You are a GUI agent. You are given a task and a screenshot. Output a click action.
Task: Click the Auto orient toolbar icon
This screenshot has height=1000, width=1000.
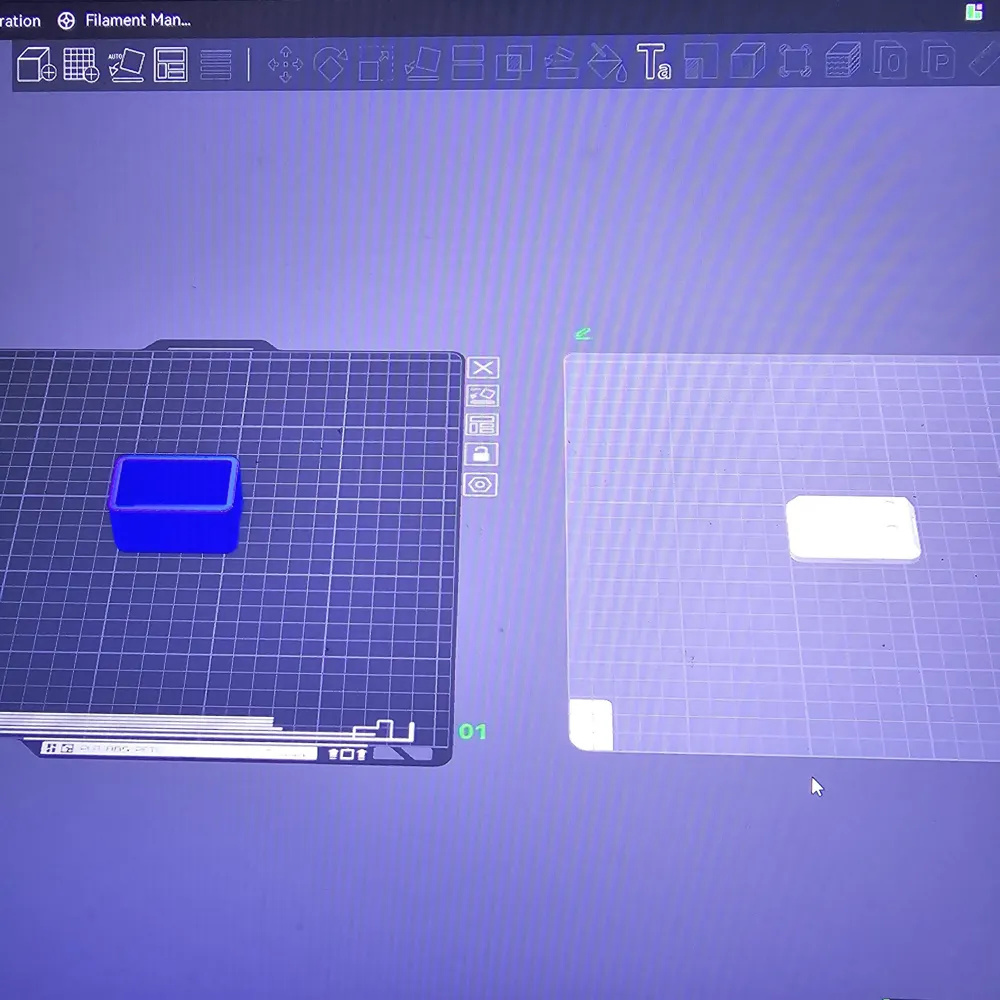[x=126, y=64]
